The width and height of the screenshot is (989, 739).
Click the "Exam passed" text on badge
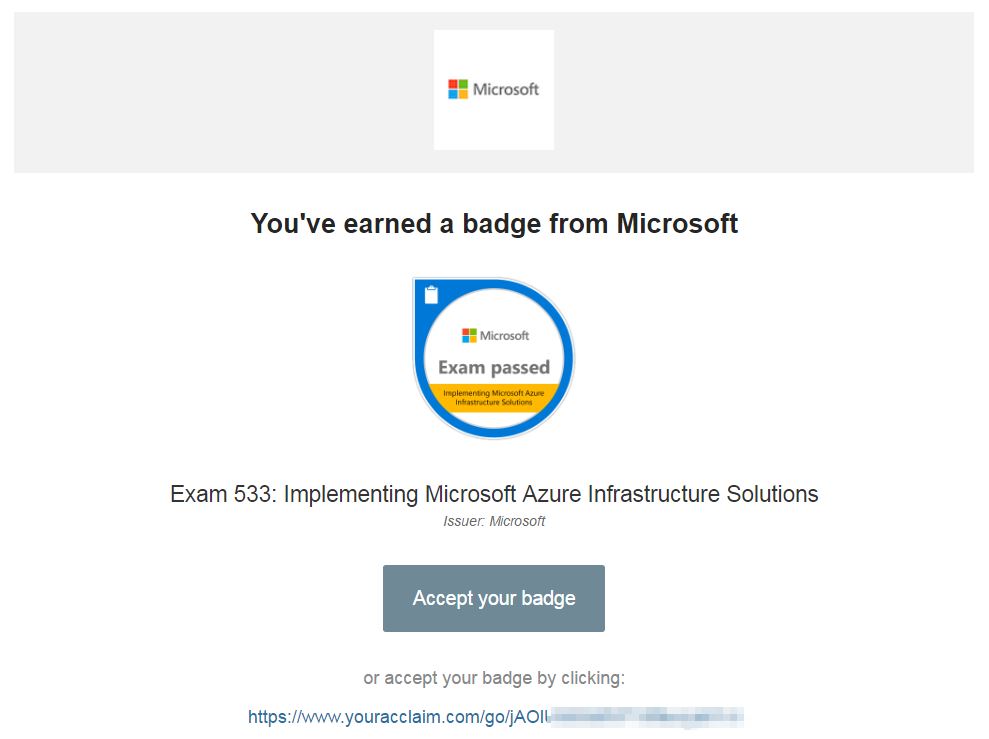(494, 367)
